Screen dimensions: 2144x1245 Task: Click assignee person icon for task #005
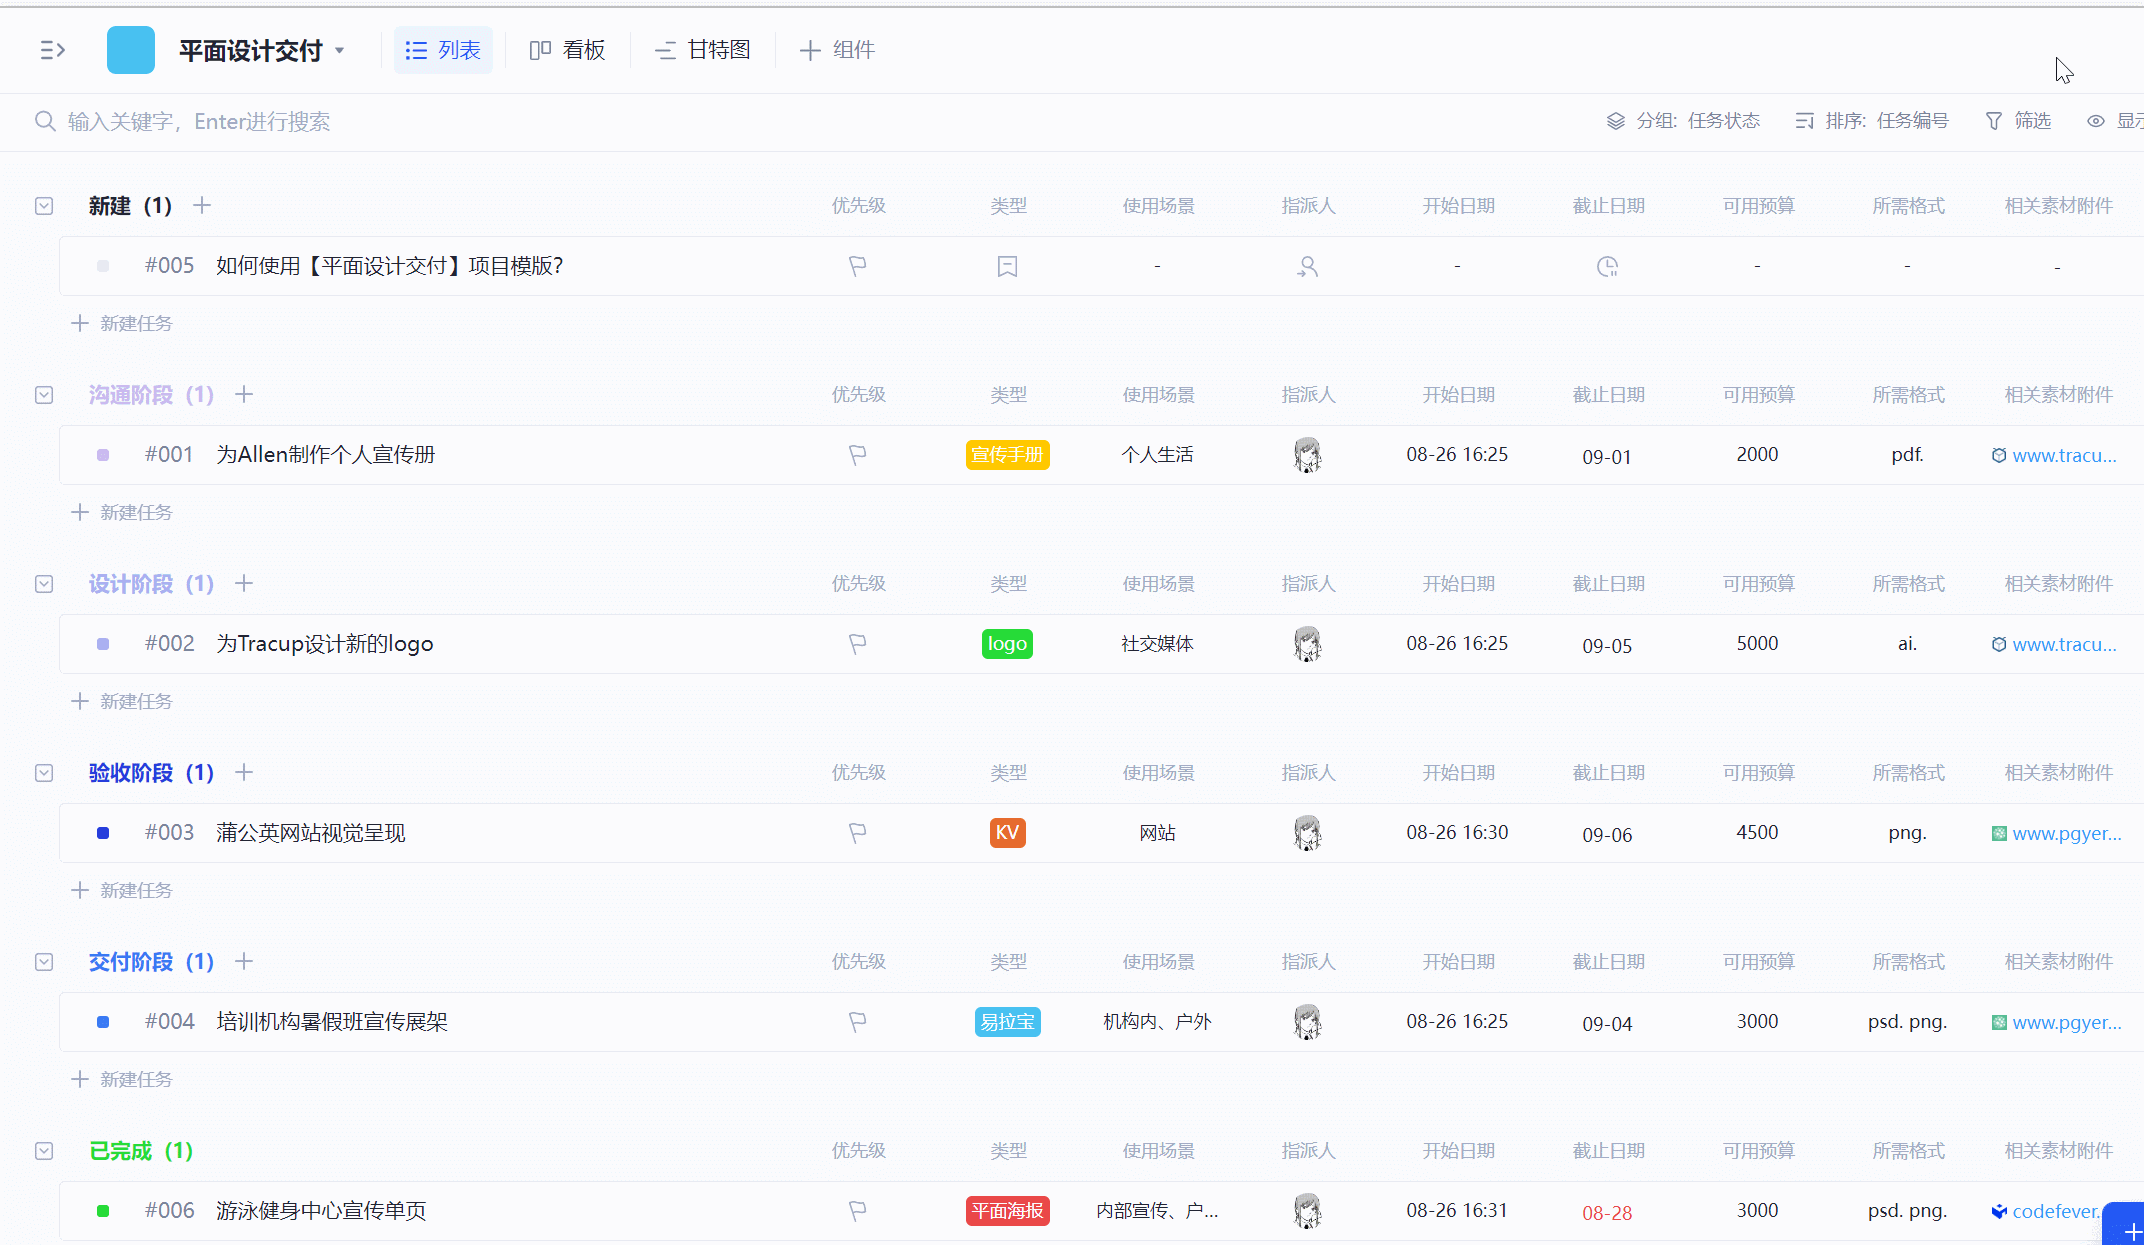(x=1307, y=266)
